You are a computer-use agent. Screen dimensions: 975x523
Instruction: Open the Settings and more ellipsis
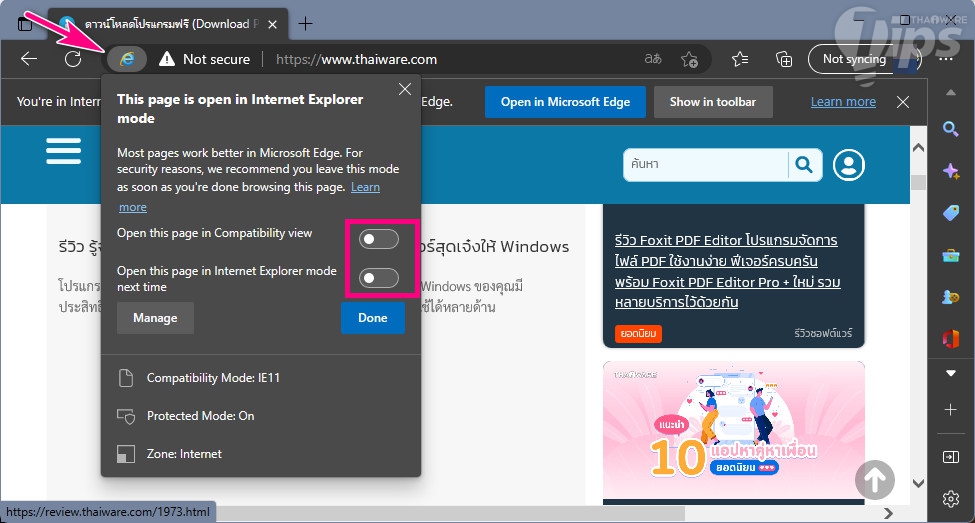click(x=946, y=59)
